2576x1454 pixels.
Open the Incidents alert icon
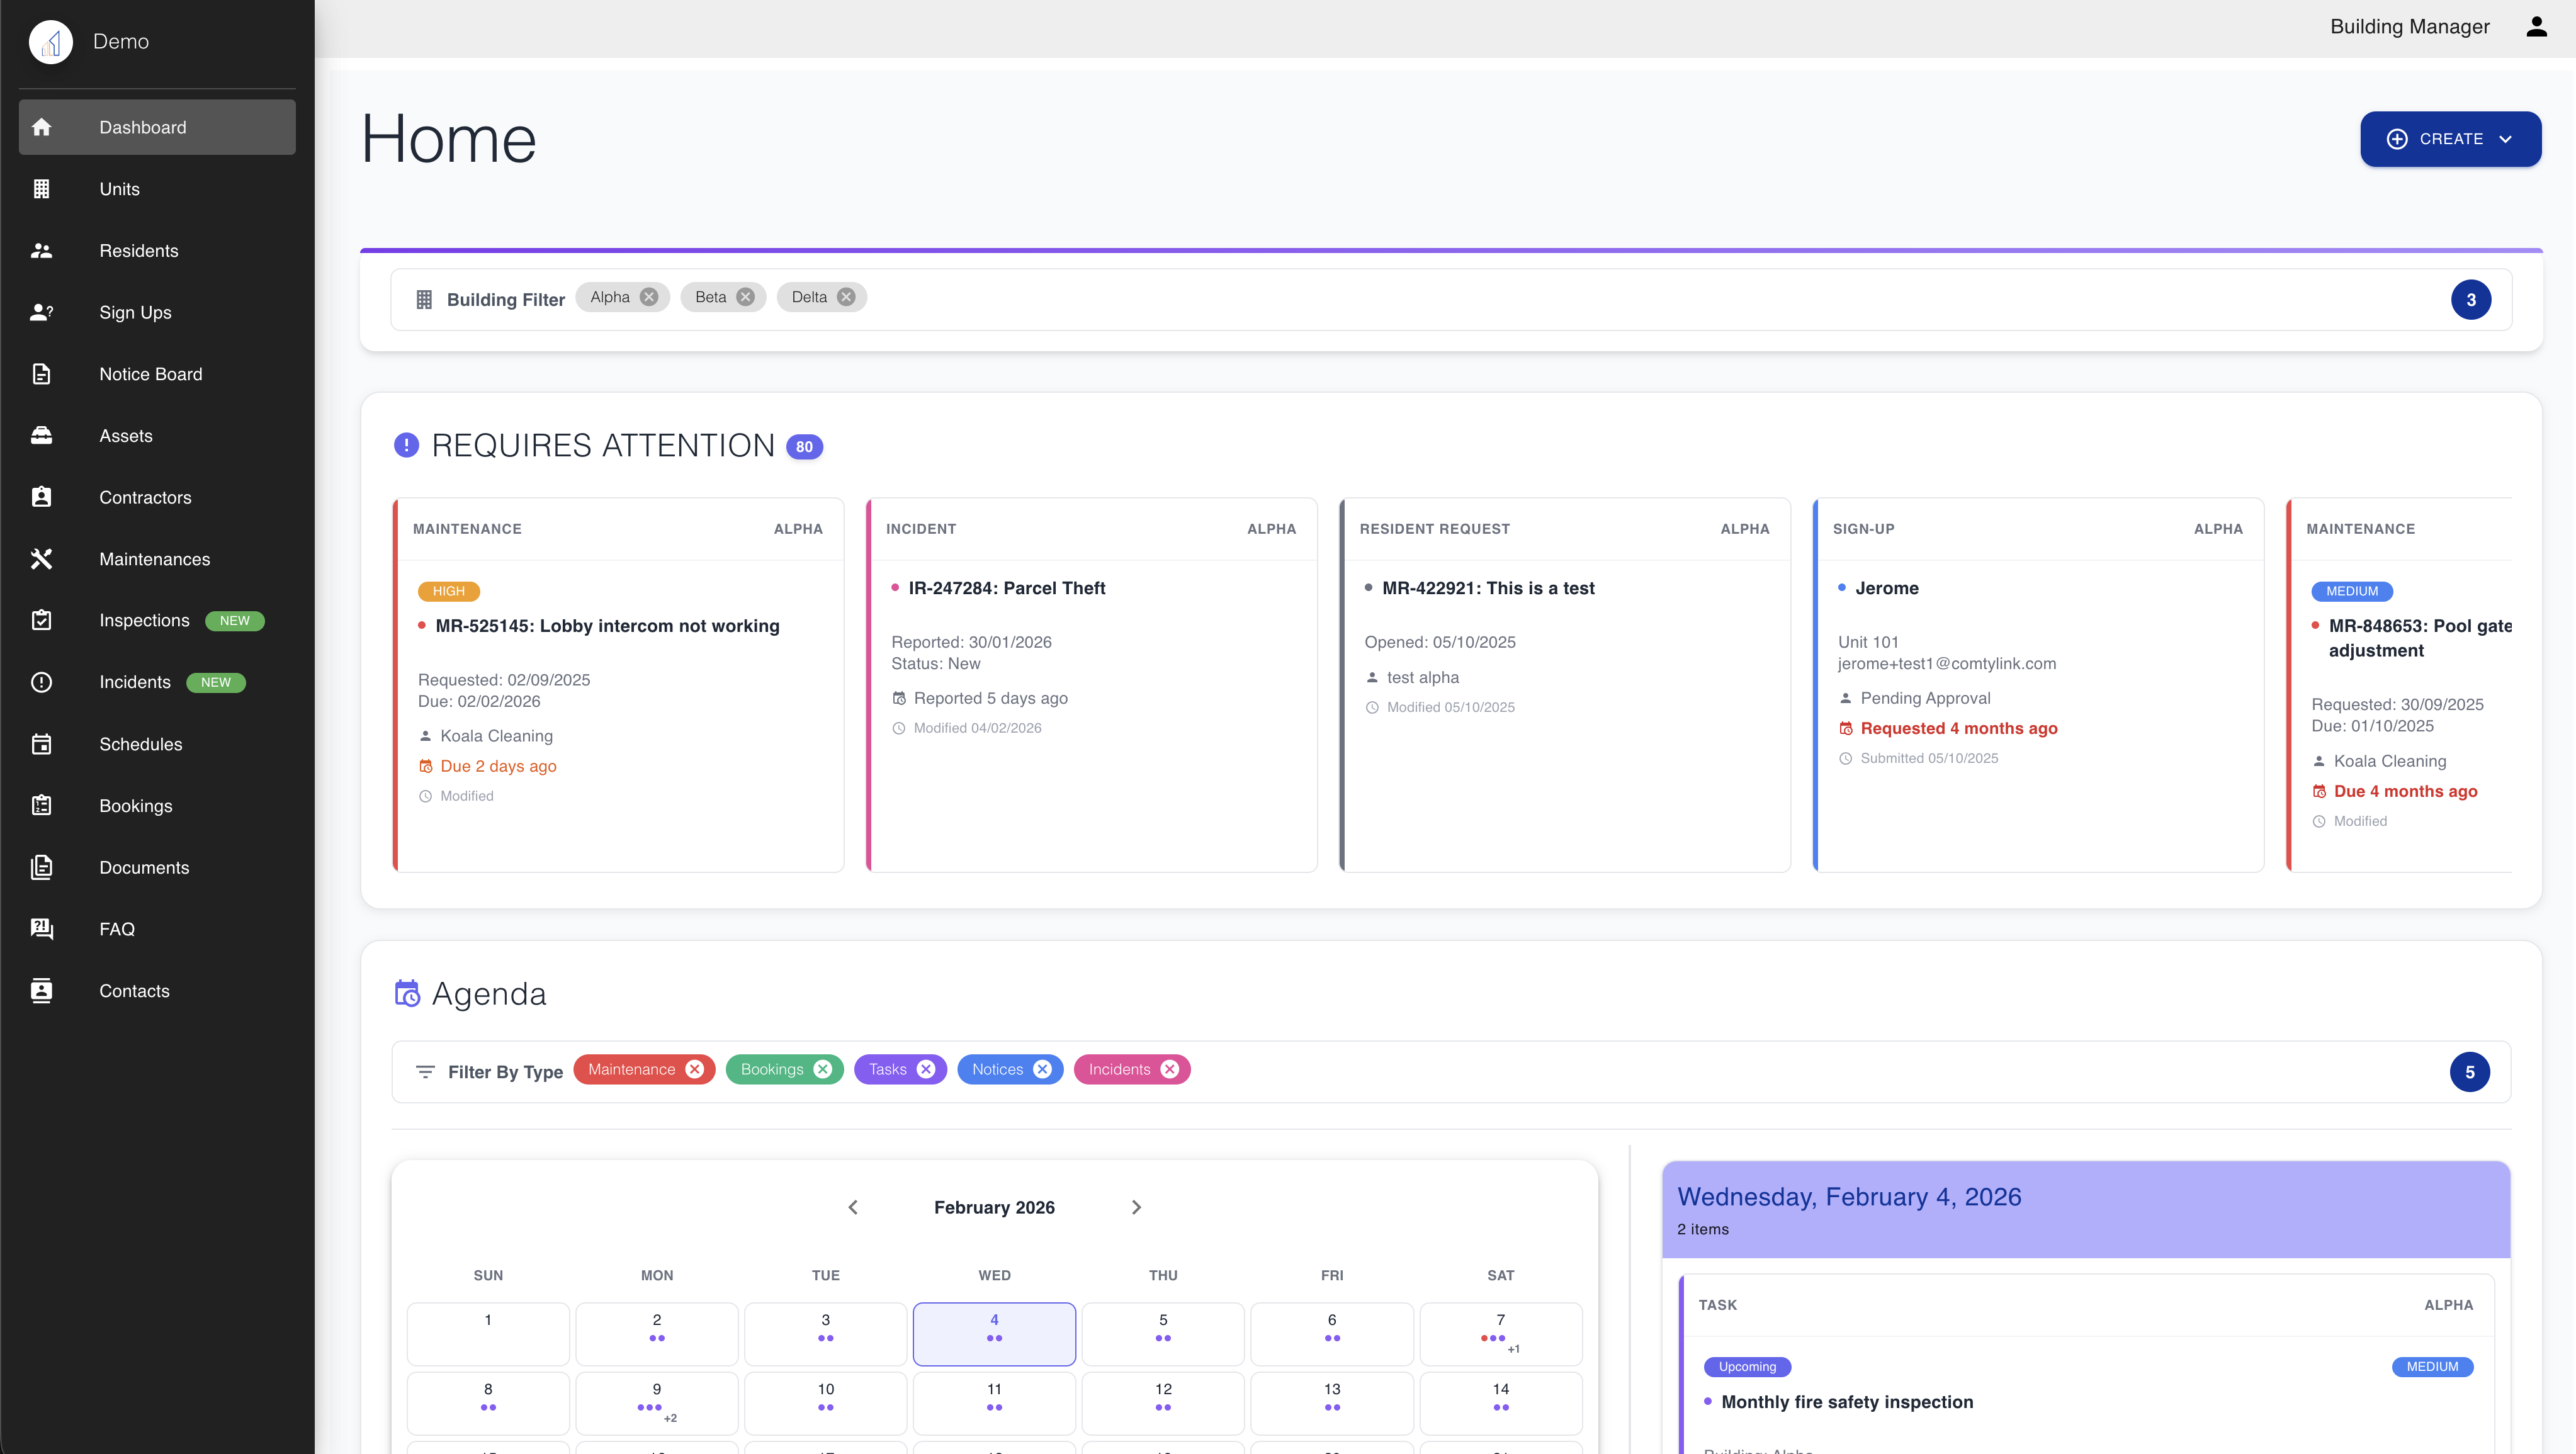(x=42, y=682)
